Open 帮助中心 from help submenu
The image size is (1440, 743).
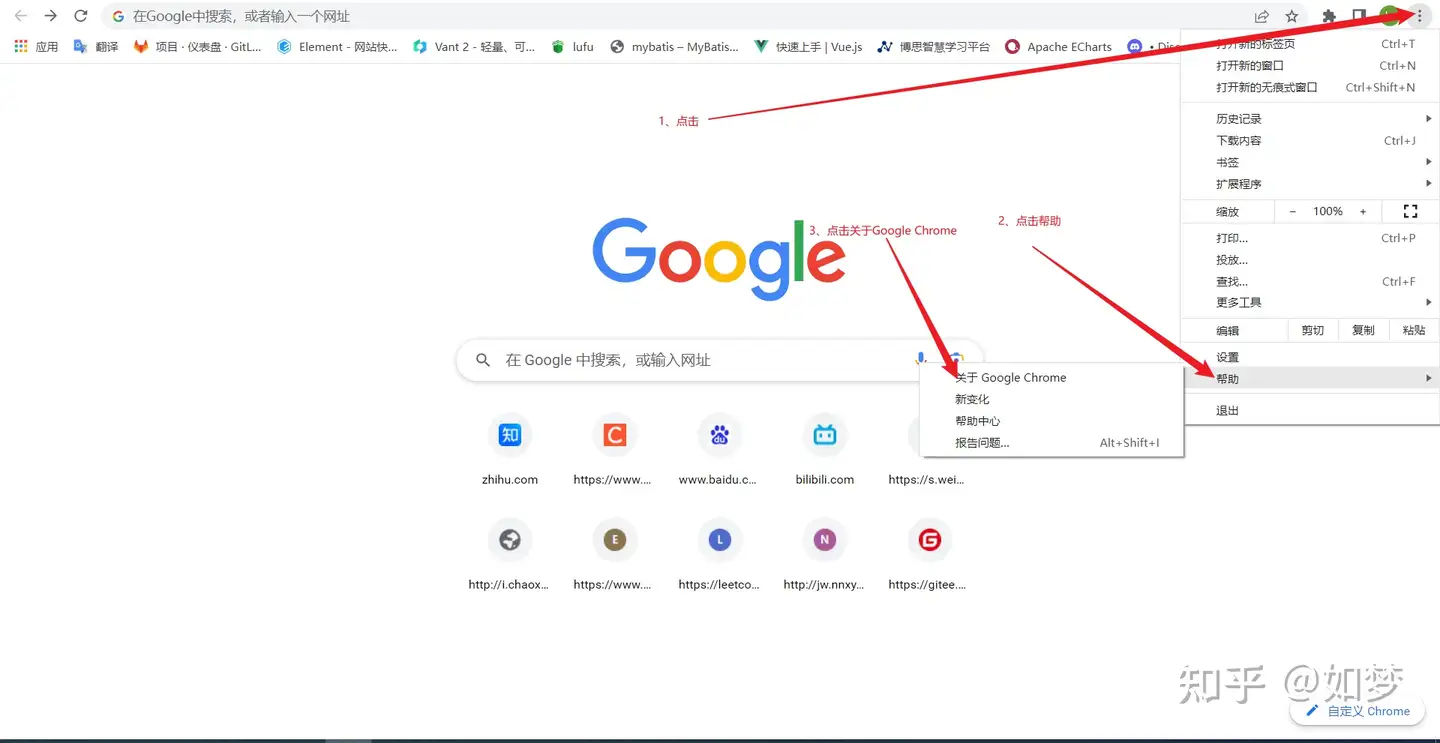pos(1051,421)
